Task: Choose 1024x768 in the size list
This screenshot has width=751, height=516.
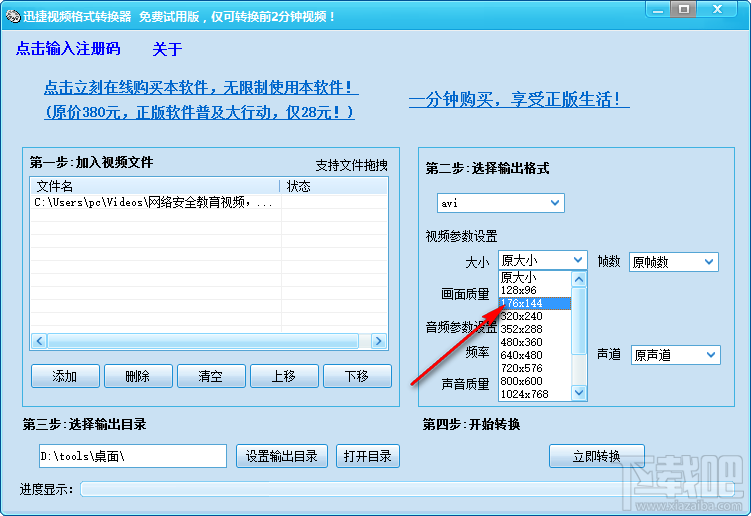Action: (x=535, y=394)
